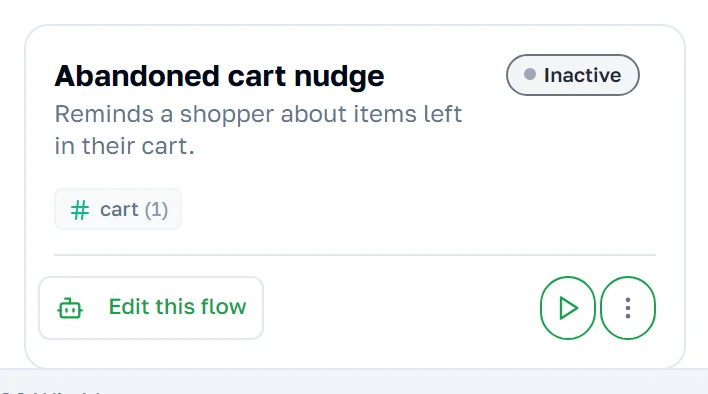Image resolution: width=708 pixels, height=394 pixels.
Task: Click the robot icon beside Edit this flow
Action: [x=70, y=308]
